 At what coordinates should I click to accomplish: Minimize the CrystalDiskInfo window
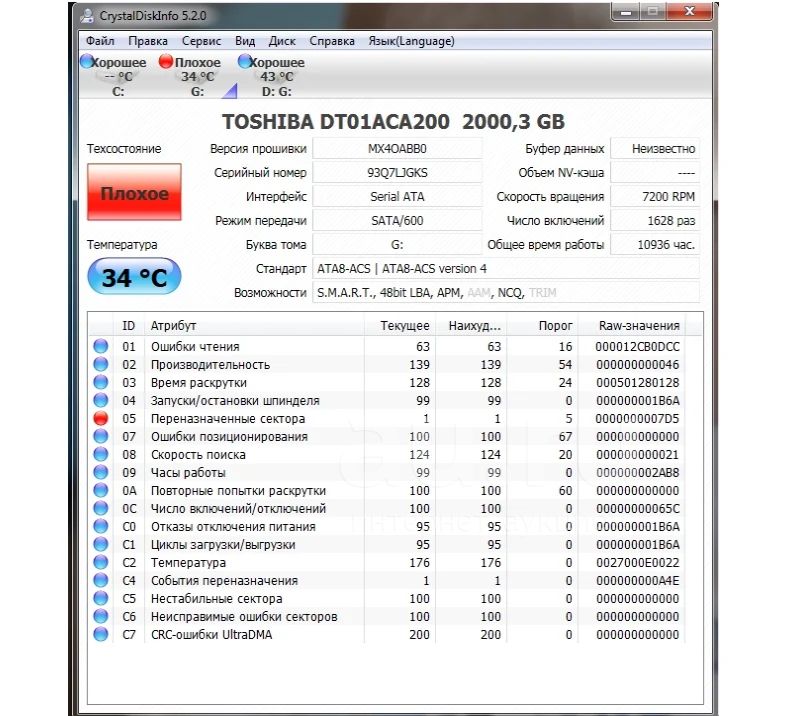pyautogui.click(x=627, y=11)
